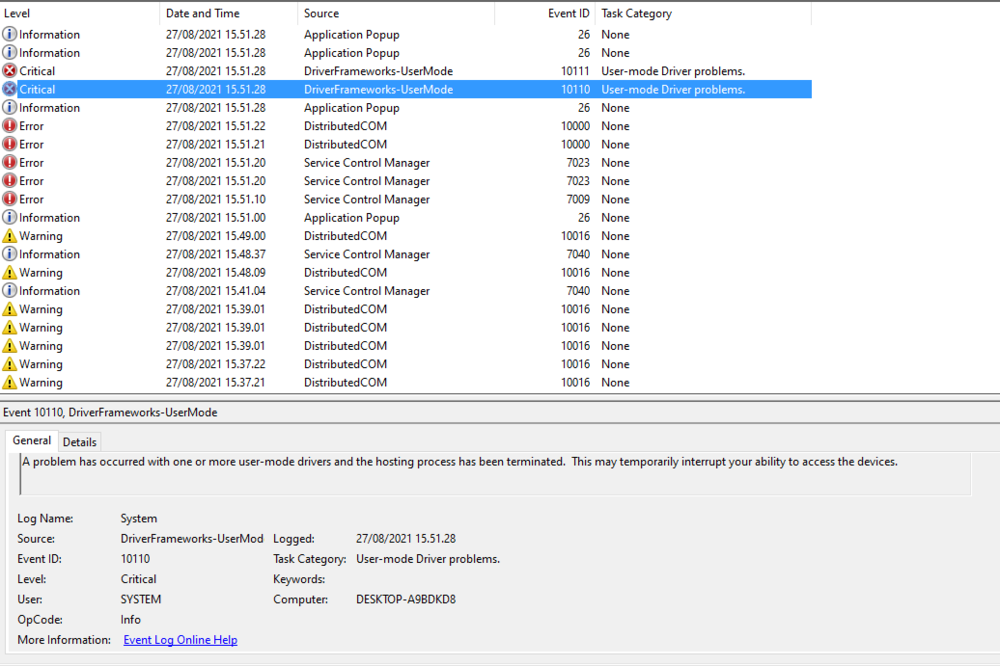Sort by Date and Time column header

228,14
